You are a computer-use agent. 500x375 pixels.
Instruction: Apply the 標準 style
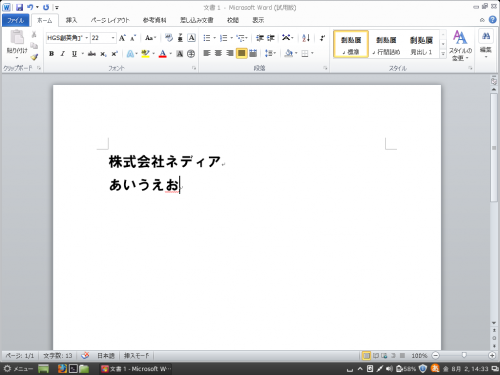(351, 44)
